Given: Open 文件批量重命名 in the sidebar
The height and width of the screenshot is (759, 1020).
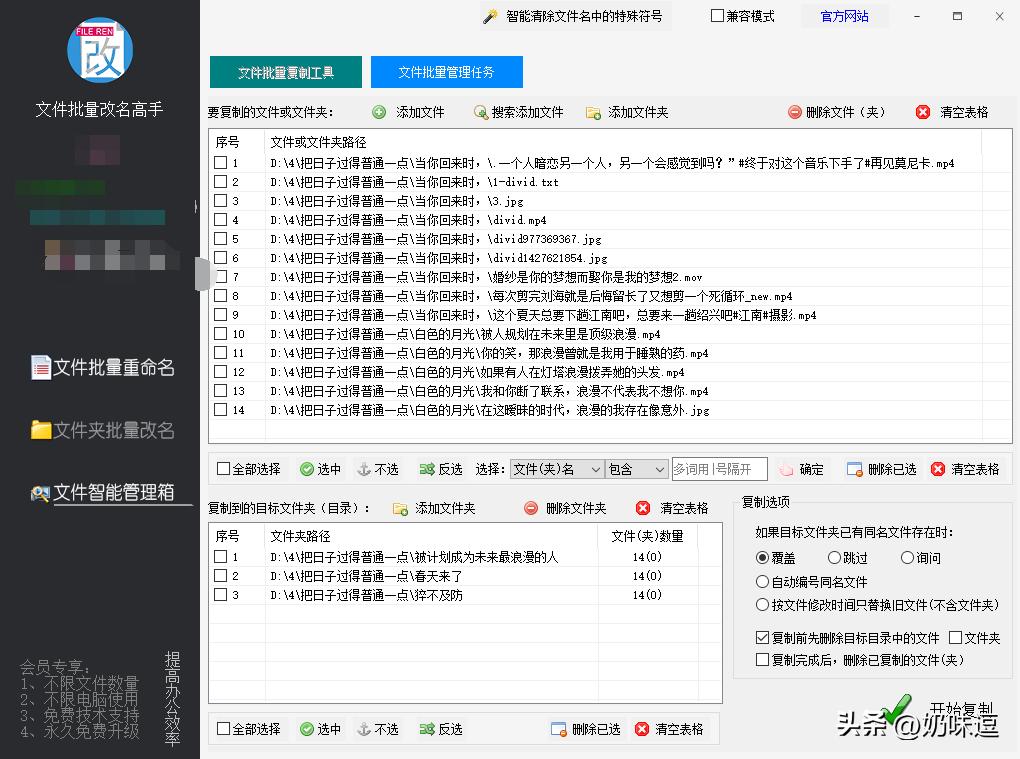Looking at the screenshot, I should tap(103, 368).
